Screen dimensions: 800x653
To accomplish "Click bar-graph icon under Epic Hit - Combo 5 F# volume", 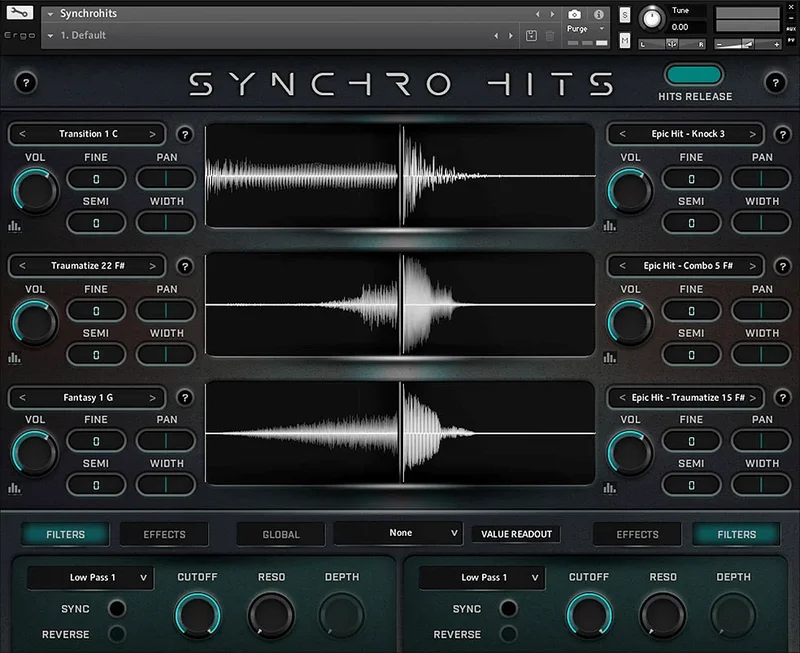I will [x=609, y=358].
